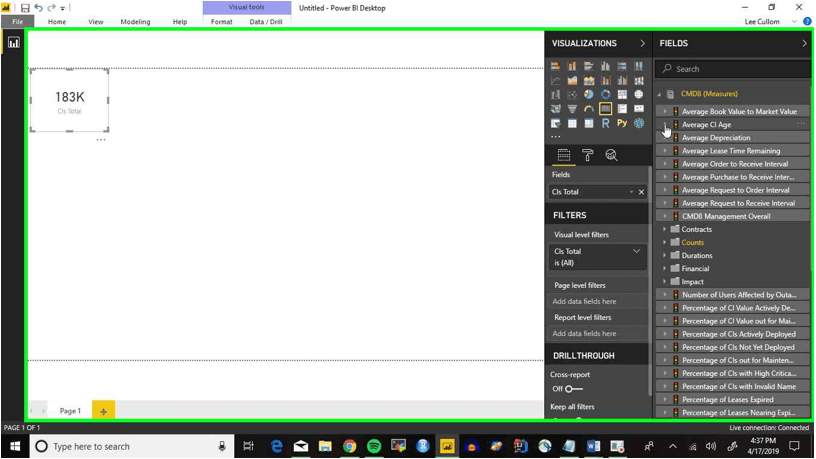The width and height of the screenshot is (816, 459).
Task: Choose the Matrix visualization
Action: pos(589,123)
